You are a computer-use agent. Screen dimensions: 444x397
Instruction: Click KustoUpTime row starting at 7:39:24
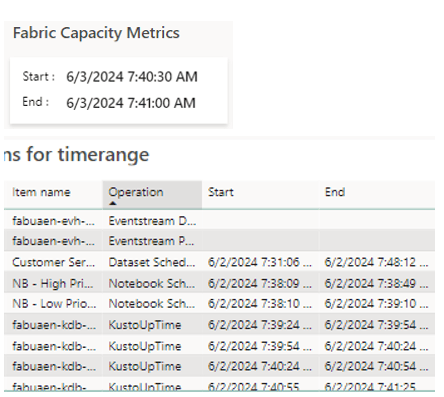[x=219, y=325]
